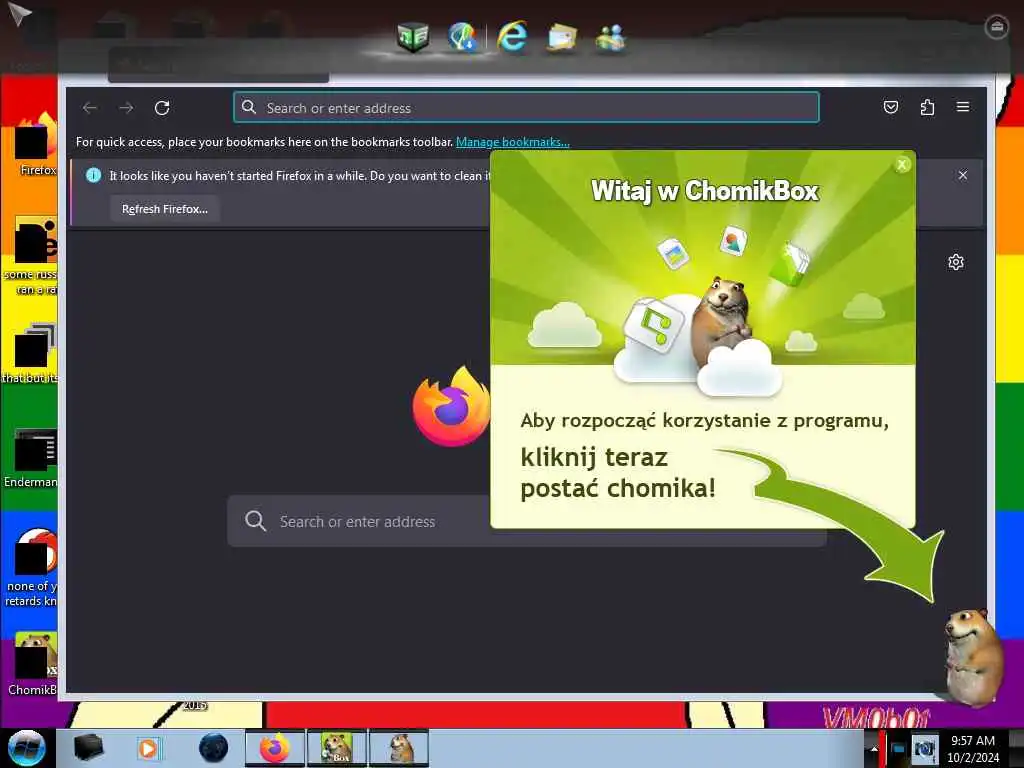Click the round briefcase icon at top right

click(x=996, y=27)
